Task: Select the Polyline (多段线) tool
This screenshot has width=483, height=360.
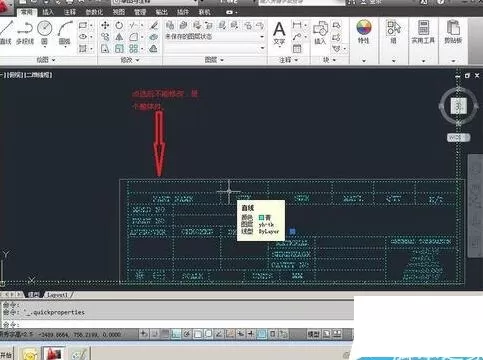Action: pyautogui.click(x=25, y=33)
